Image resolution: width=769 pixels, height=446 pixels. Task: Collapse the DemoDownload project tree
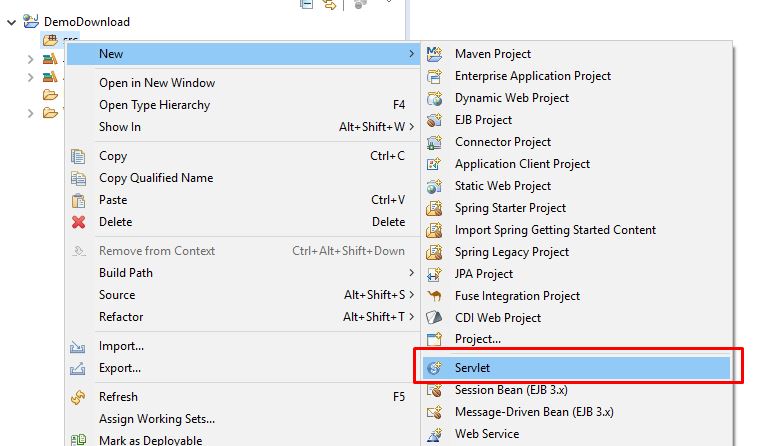point(11,22)
